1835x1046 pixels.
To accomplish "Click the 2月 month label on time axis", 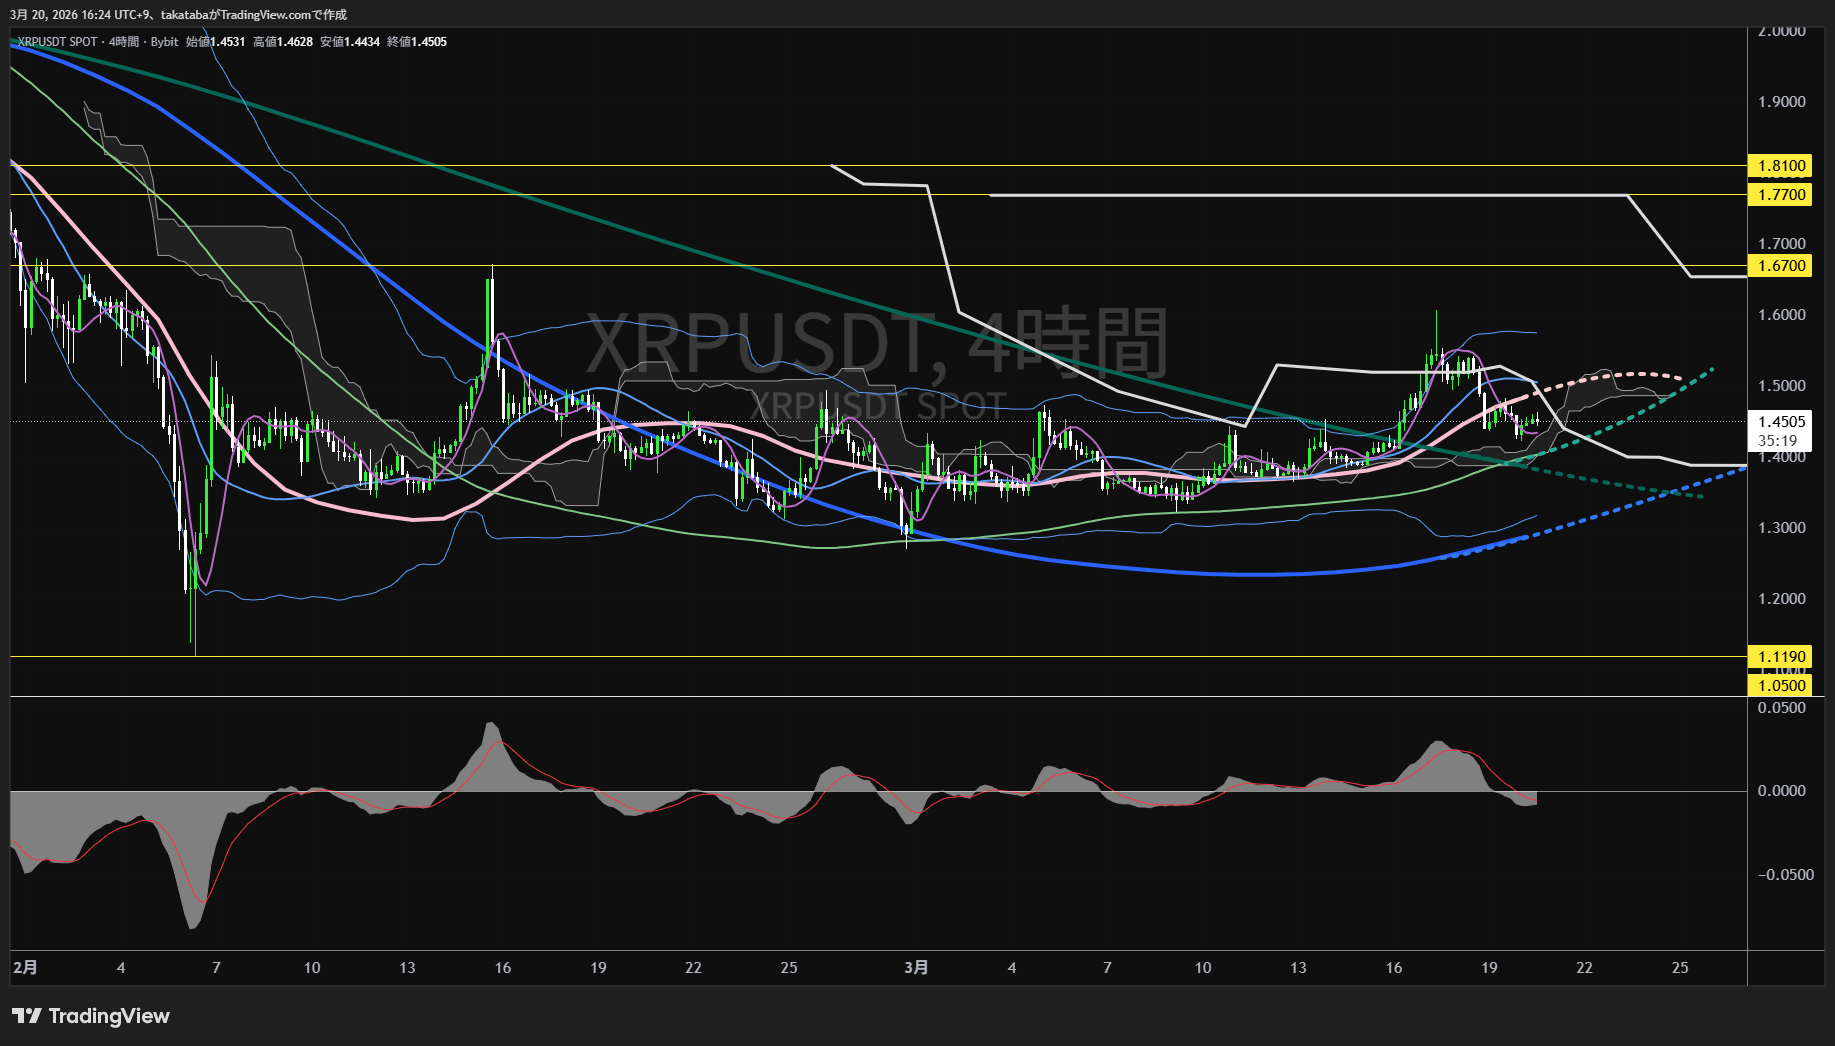I will tap(25, 967).
